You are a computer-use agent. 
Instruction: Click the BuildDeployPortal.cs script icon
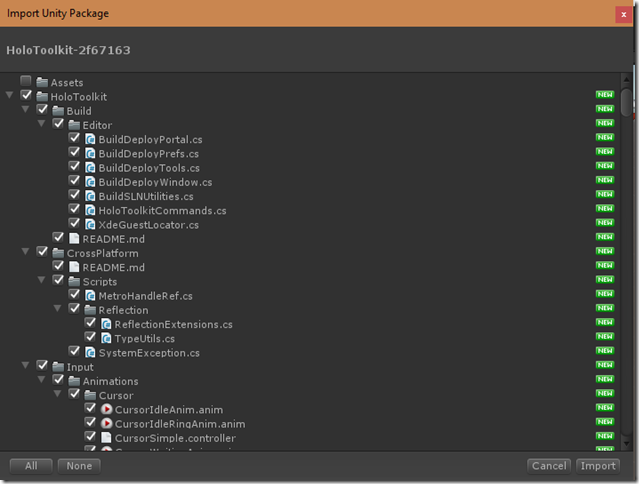tap(90, 139)
